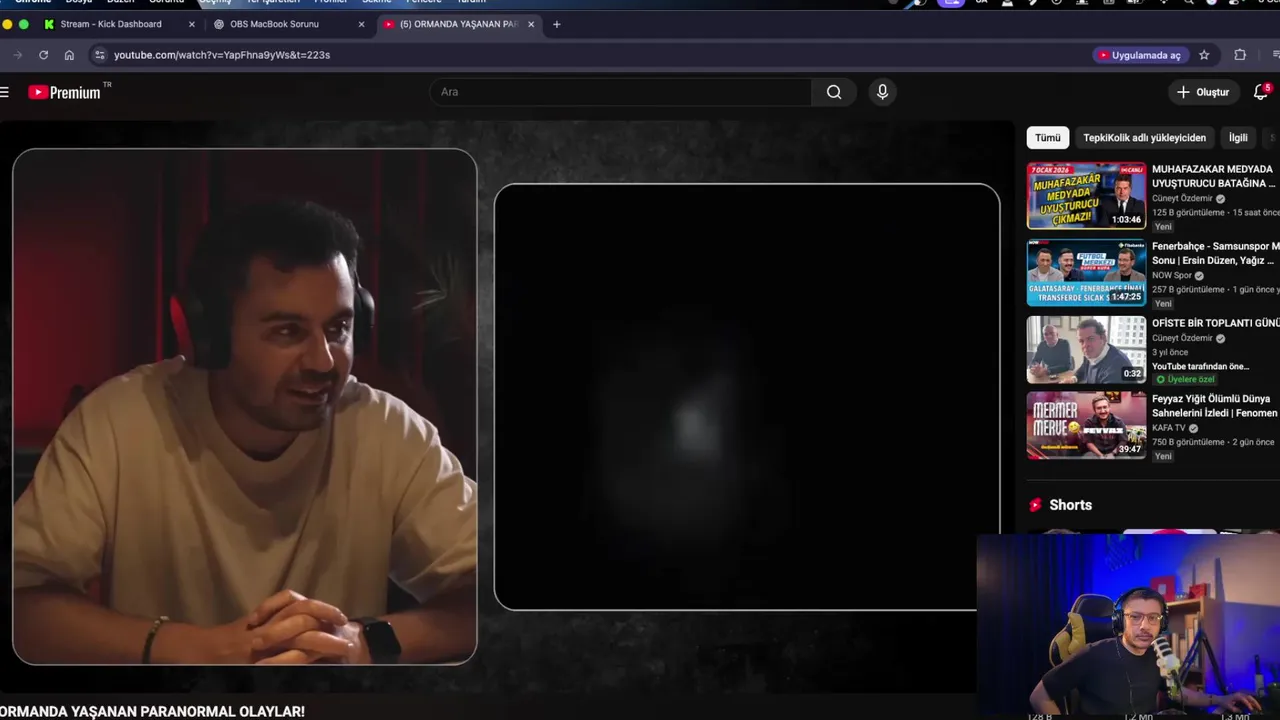Go to YouTube Premium home via logo

[x=66, y=92]
